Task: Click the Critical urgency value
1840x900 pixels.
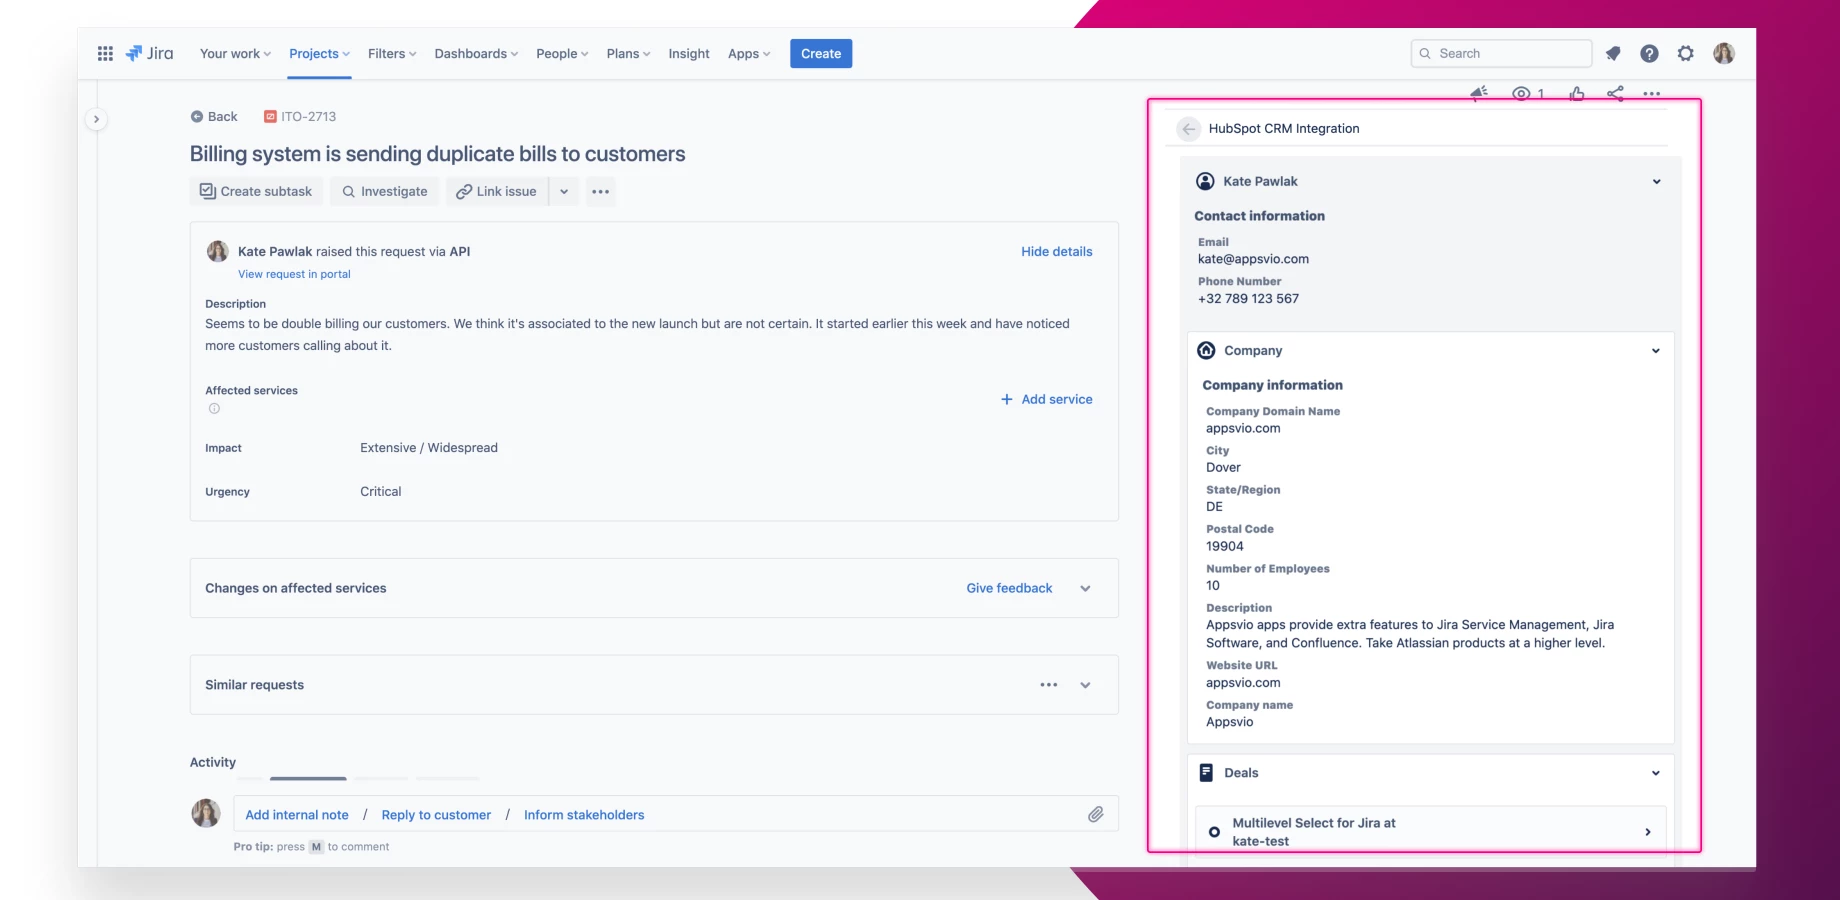Action: 381,492
